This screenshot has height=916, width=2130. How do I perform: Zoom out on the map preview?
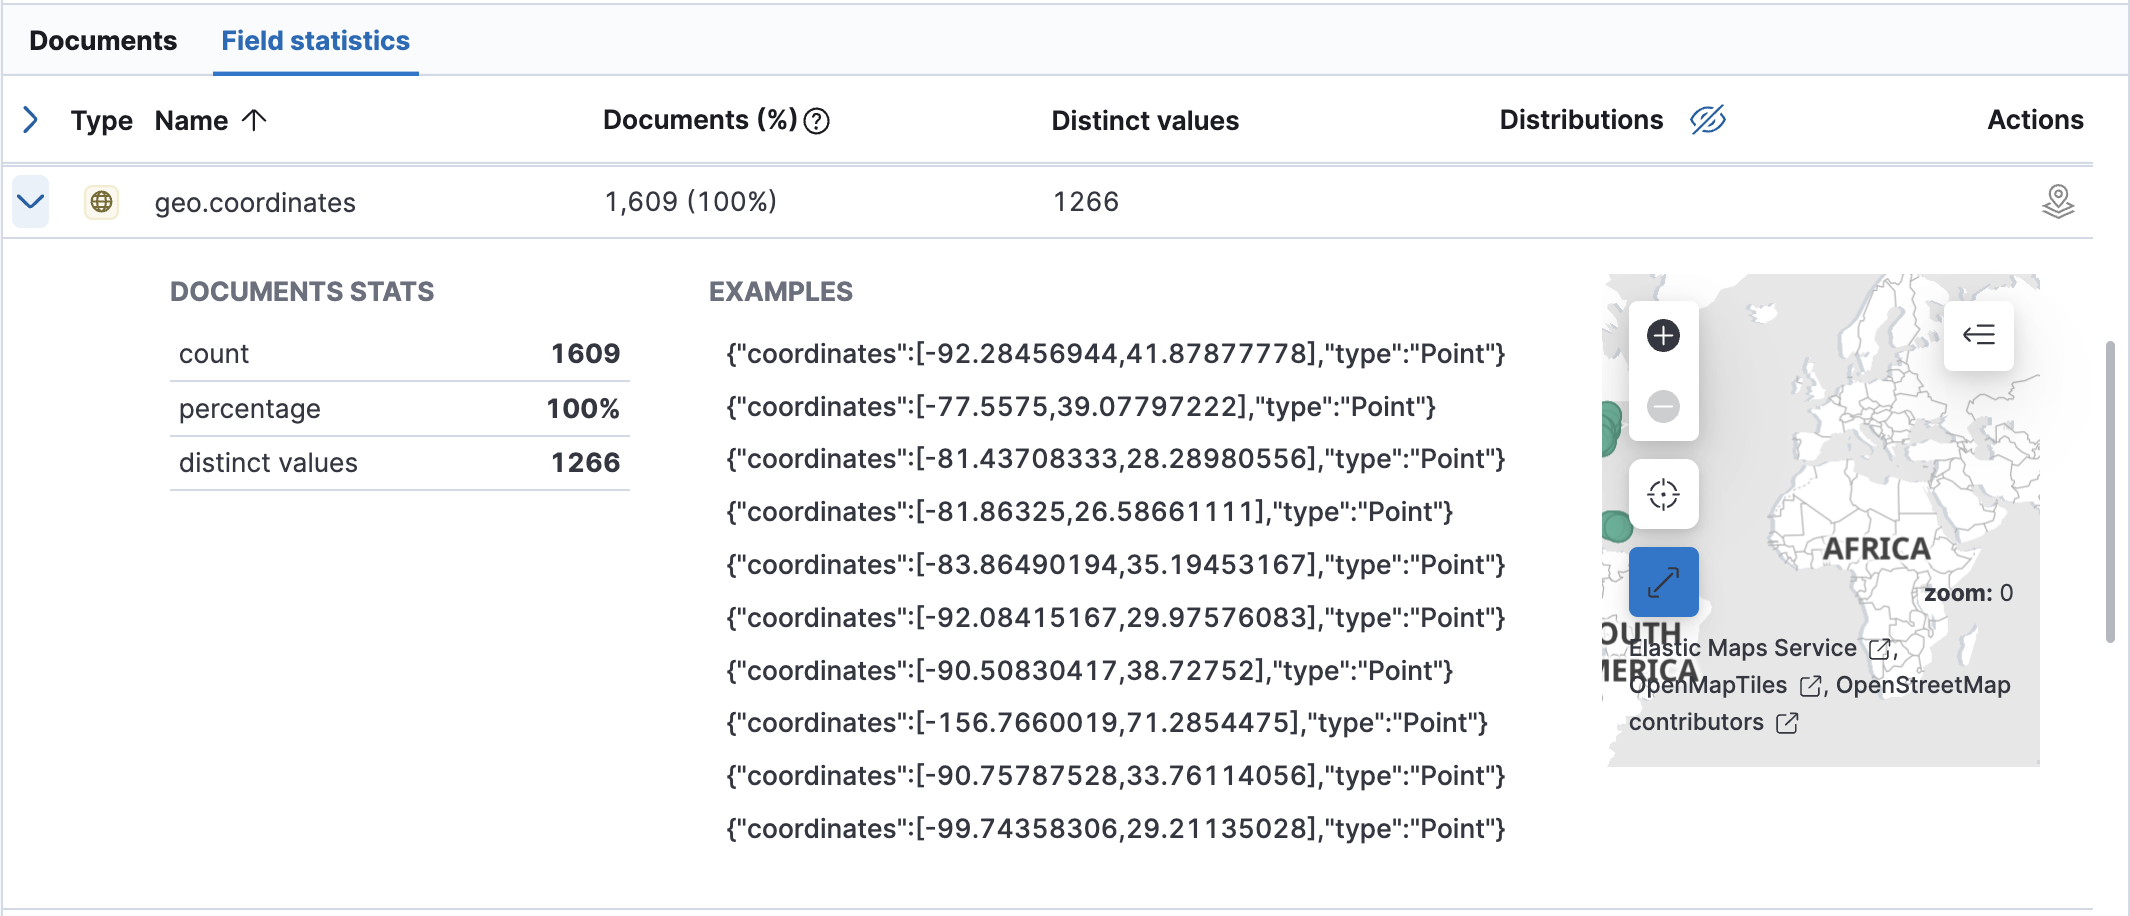[1663, 406]
